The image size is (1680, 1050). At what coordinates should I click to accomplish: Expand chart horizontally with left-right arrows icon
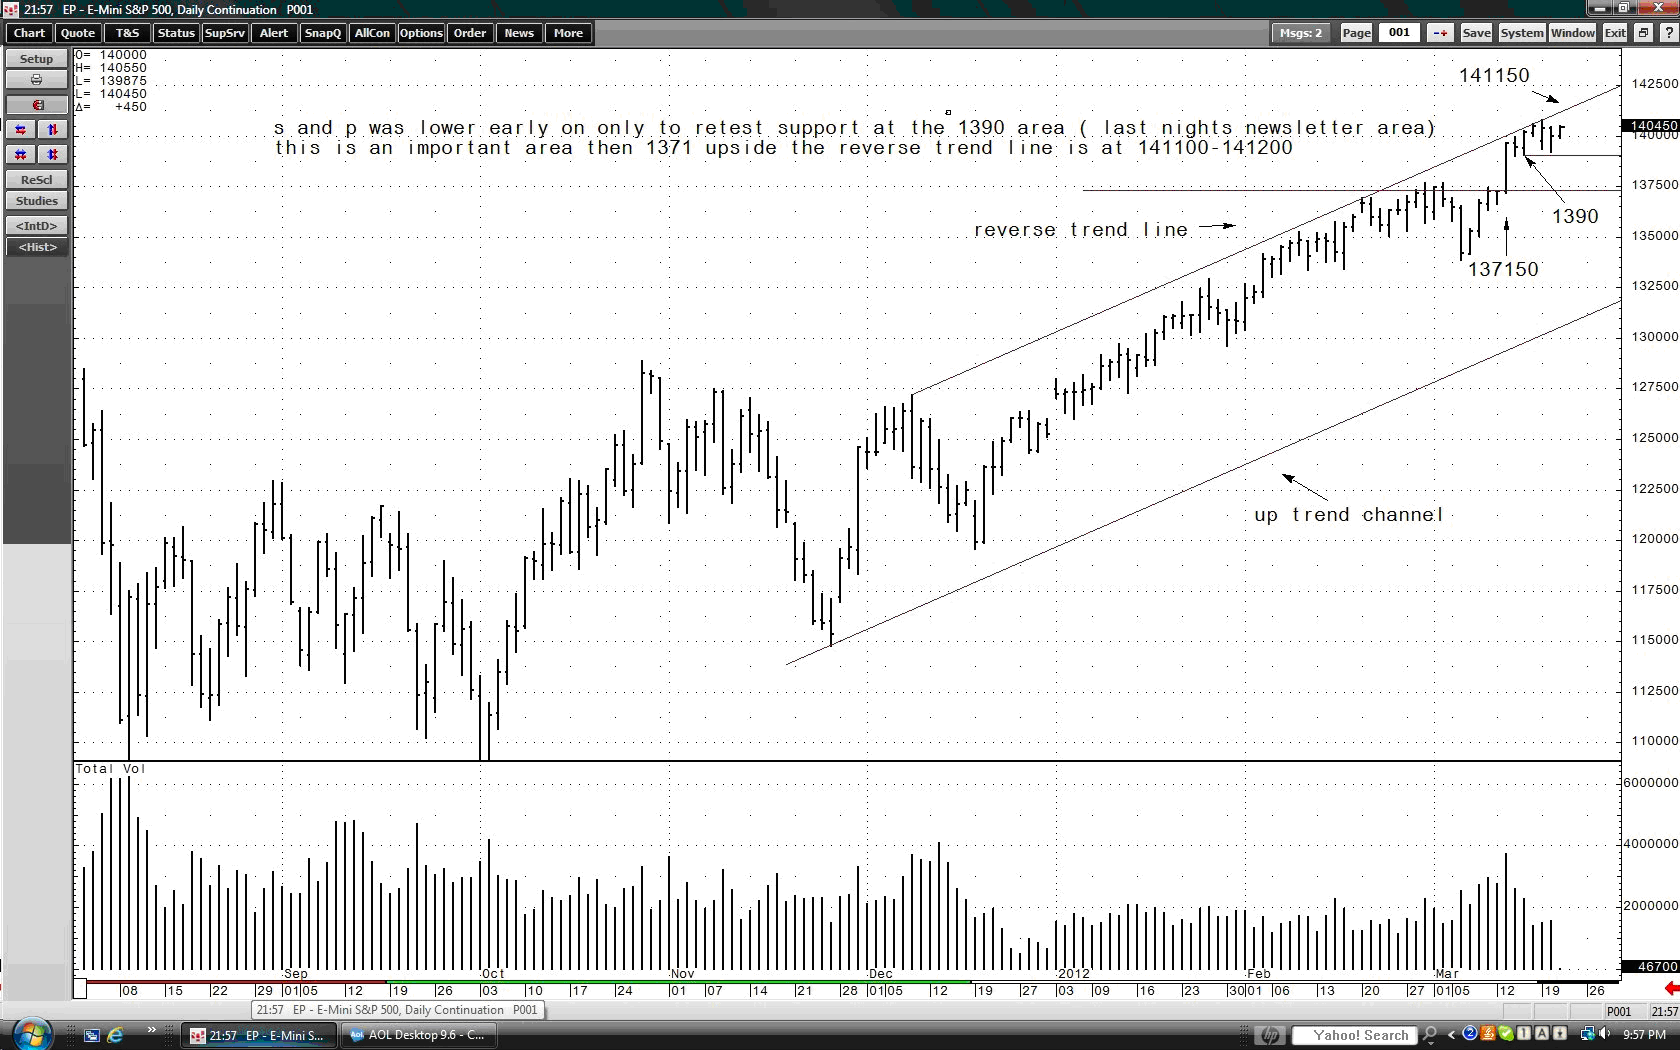pos(21,130)
